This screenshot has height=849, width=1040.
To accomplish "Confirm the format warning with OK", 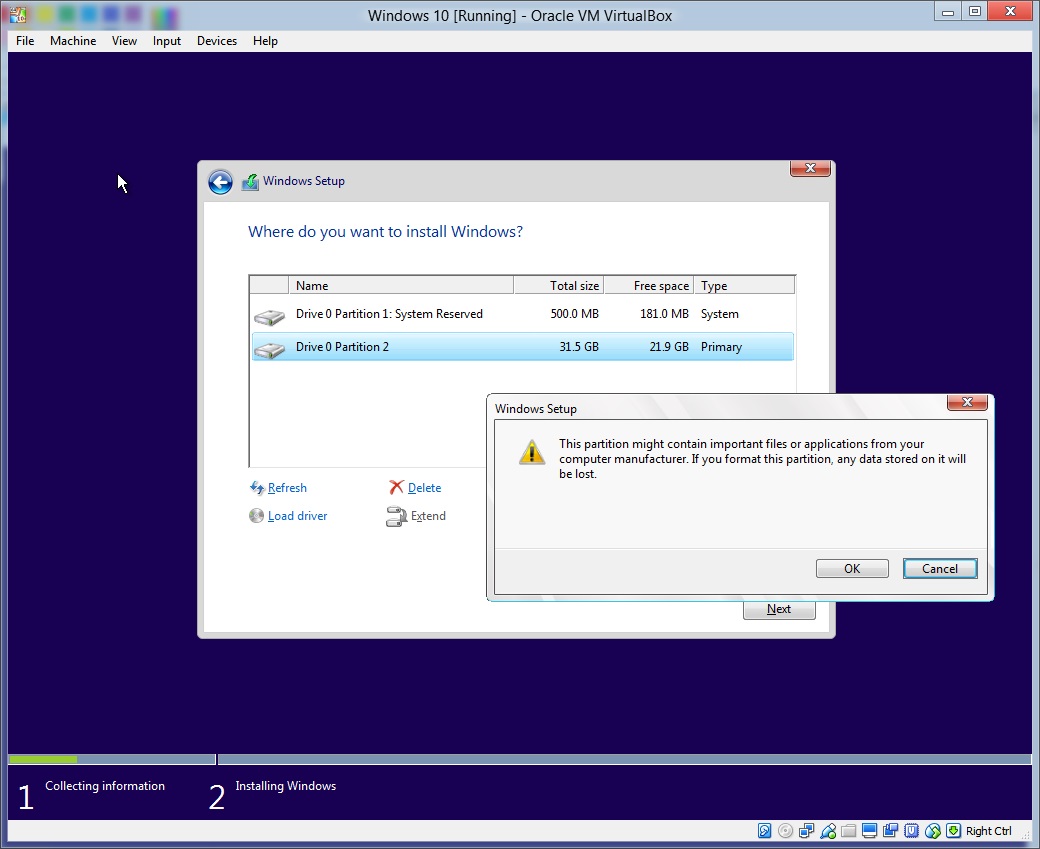I will tap(852, 568).
